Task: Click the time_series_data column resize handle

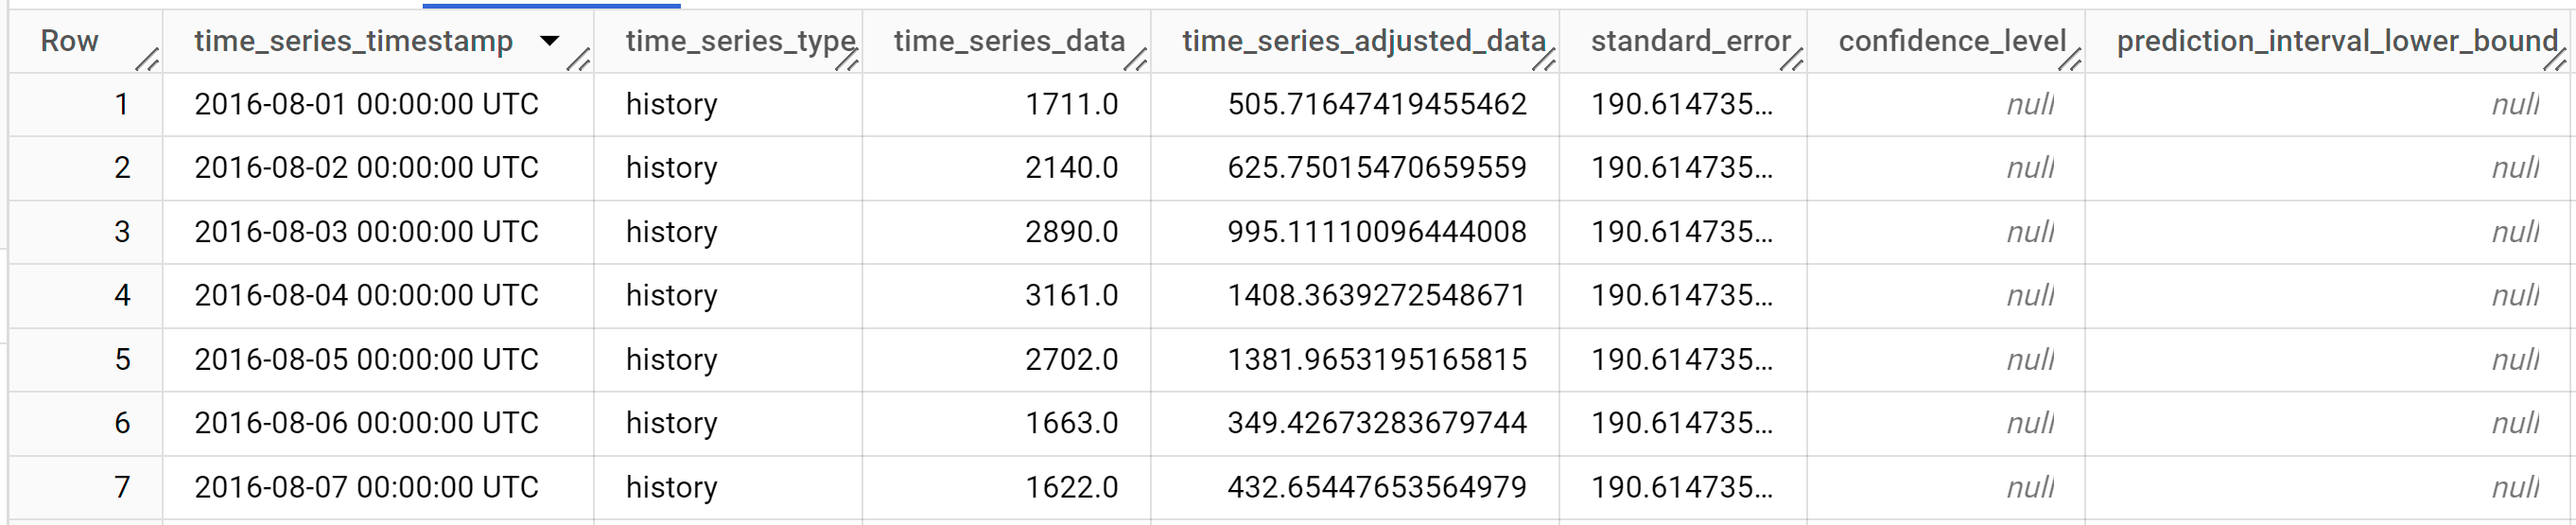Action: (x=1135, y=60)
